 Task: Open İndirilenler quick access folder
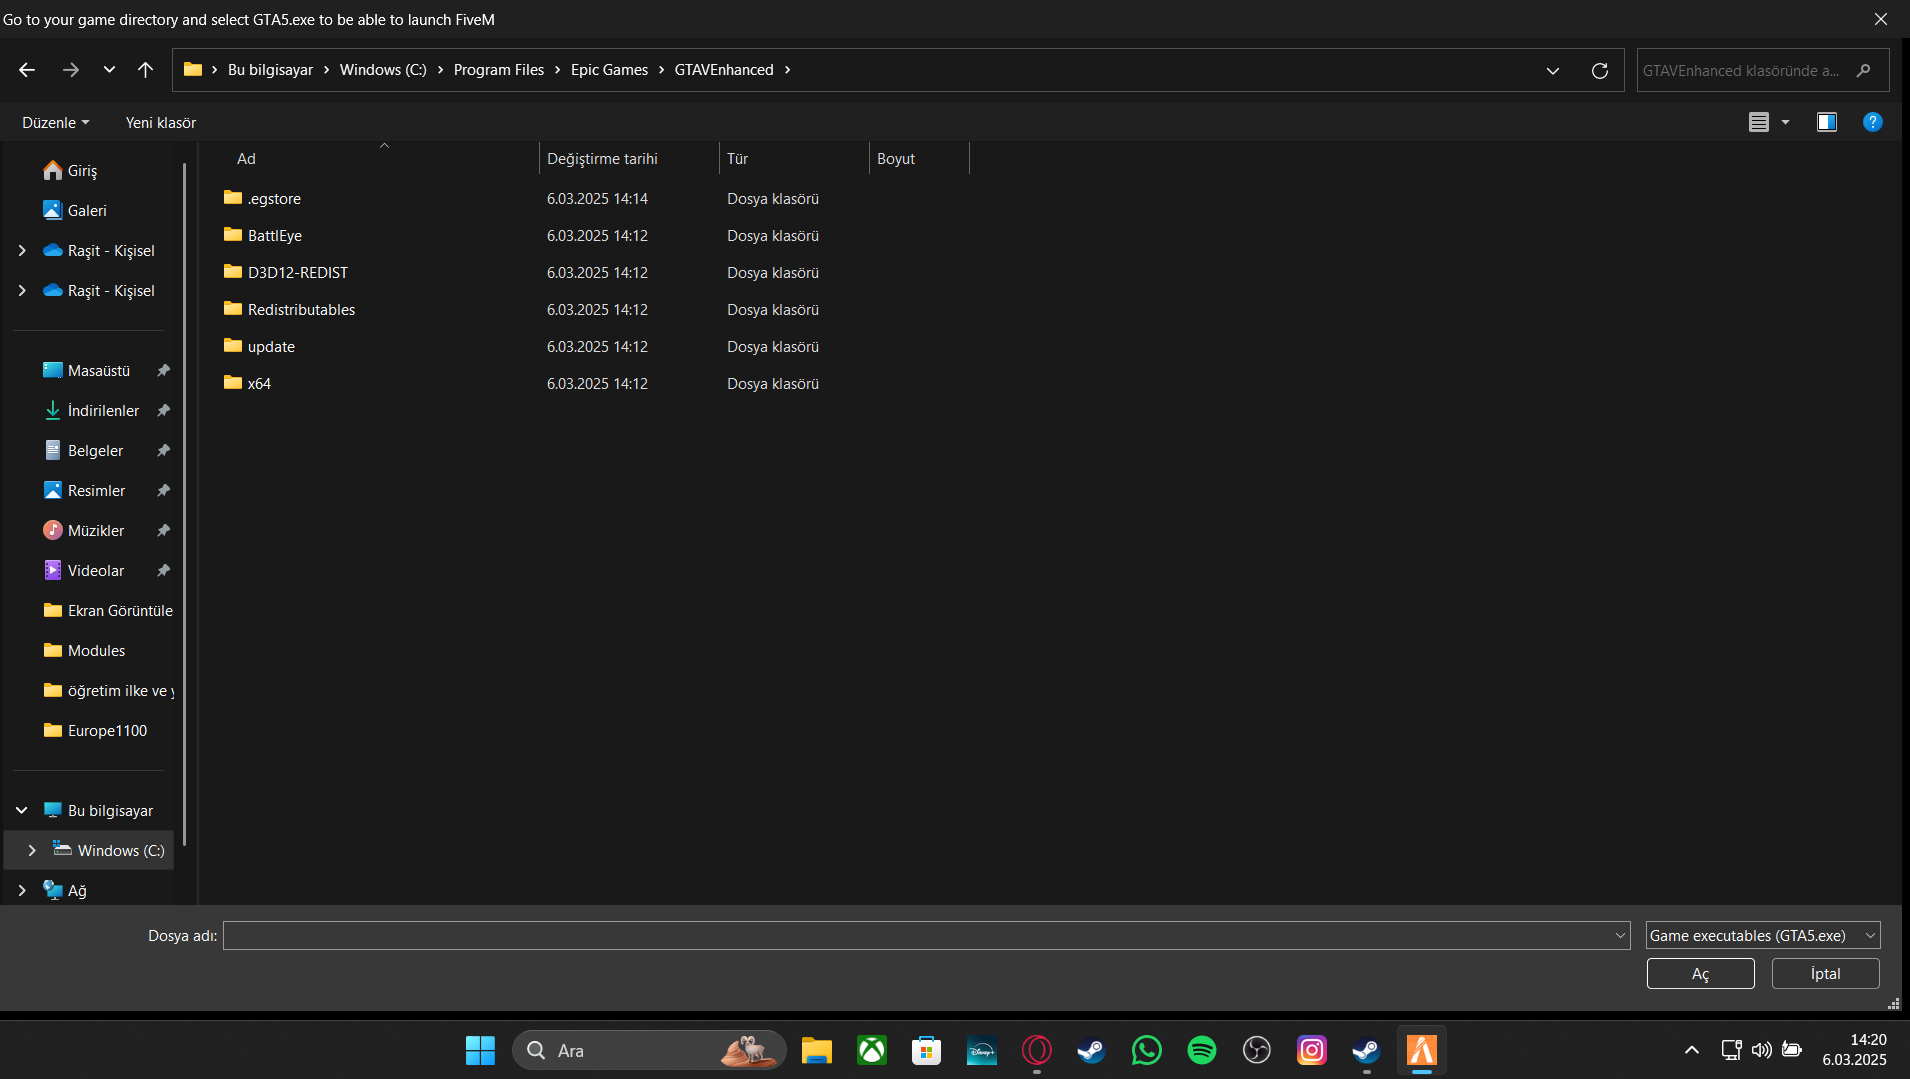(x=92, y=410)
